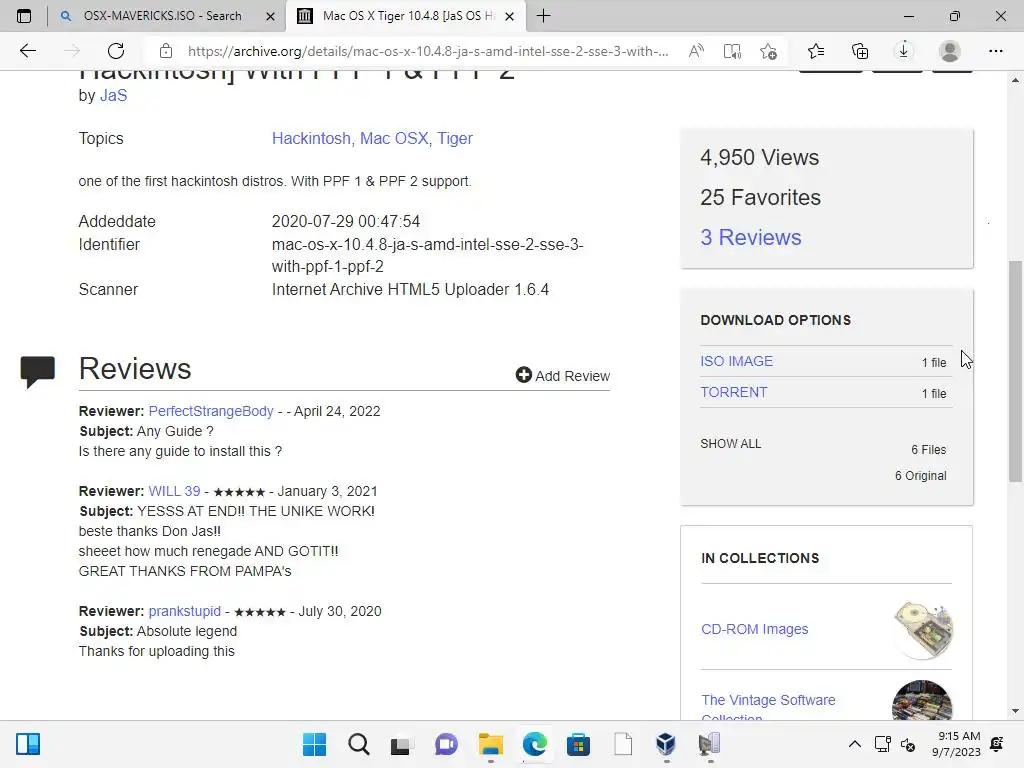Screen dimensions: 1024x768
Task: Open reviewer prankstupid profile
Action: [185, 611]
